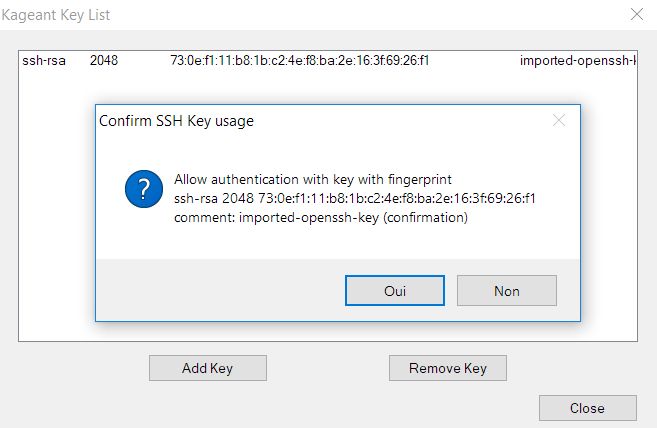The height and width of the screenshot is (428, 657).
Task: Click the blue question mark icon
Action: tap(144, 189)
